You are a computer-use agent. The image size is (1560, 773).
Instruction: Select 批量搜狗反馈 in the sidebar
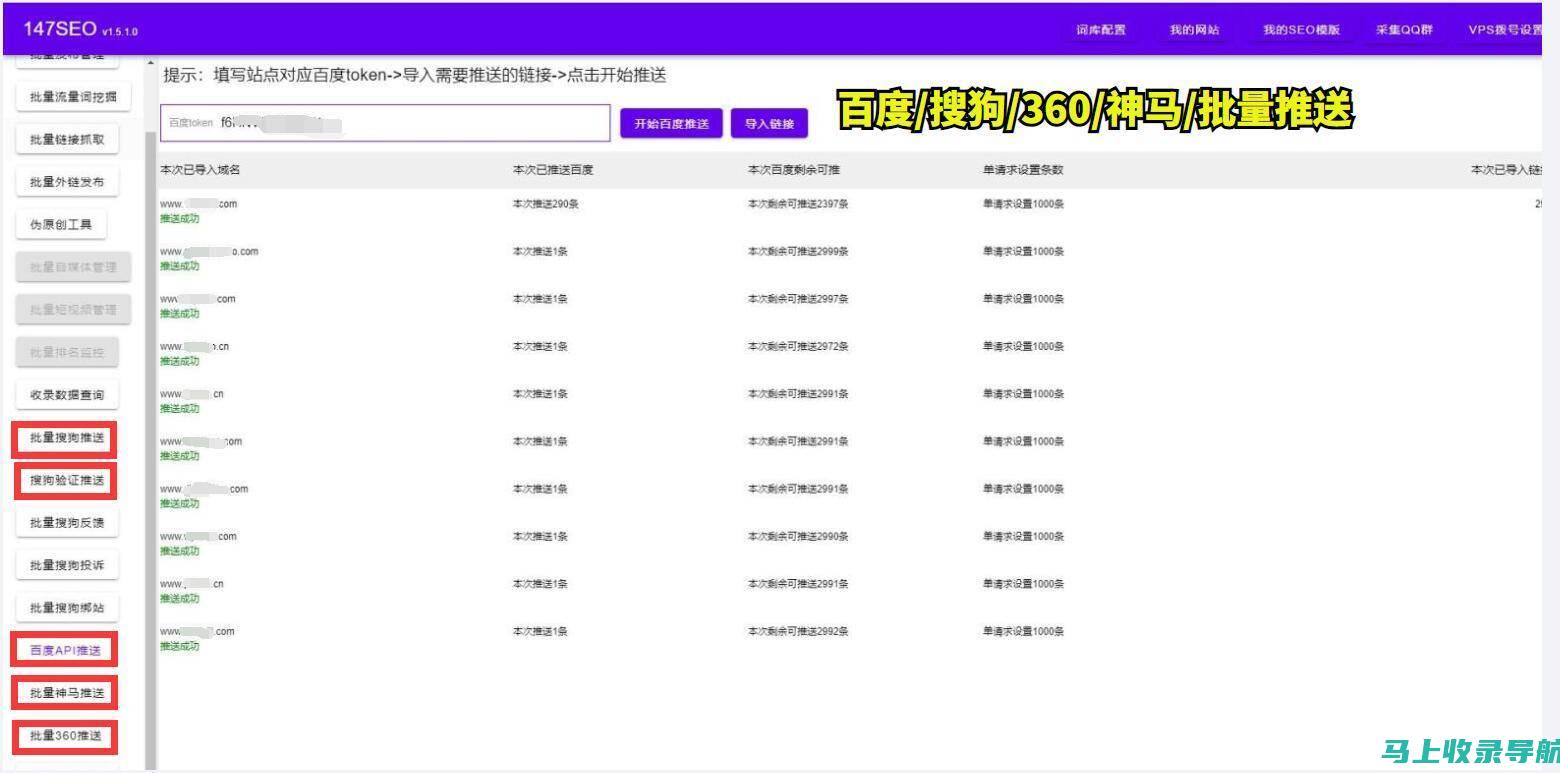point(67,523)
